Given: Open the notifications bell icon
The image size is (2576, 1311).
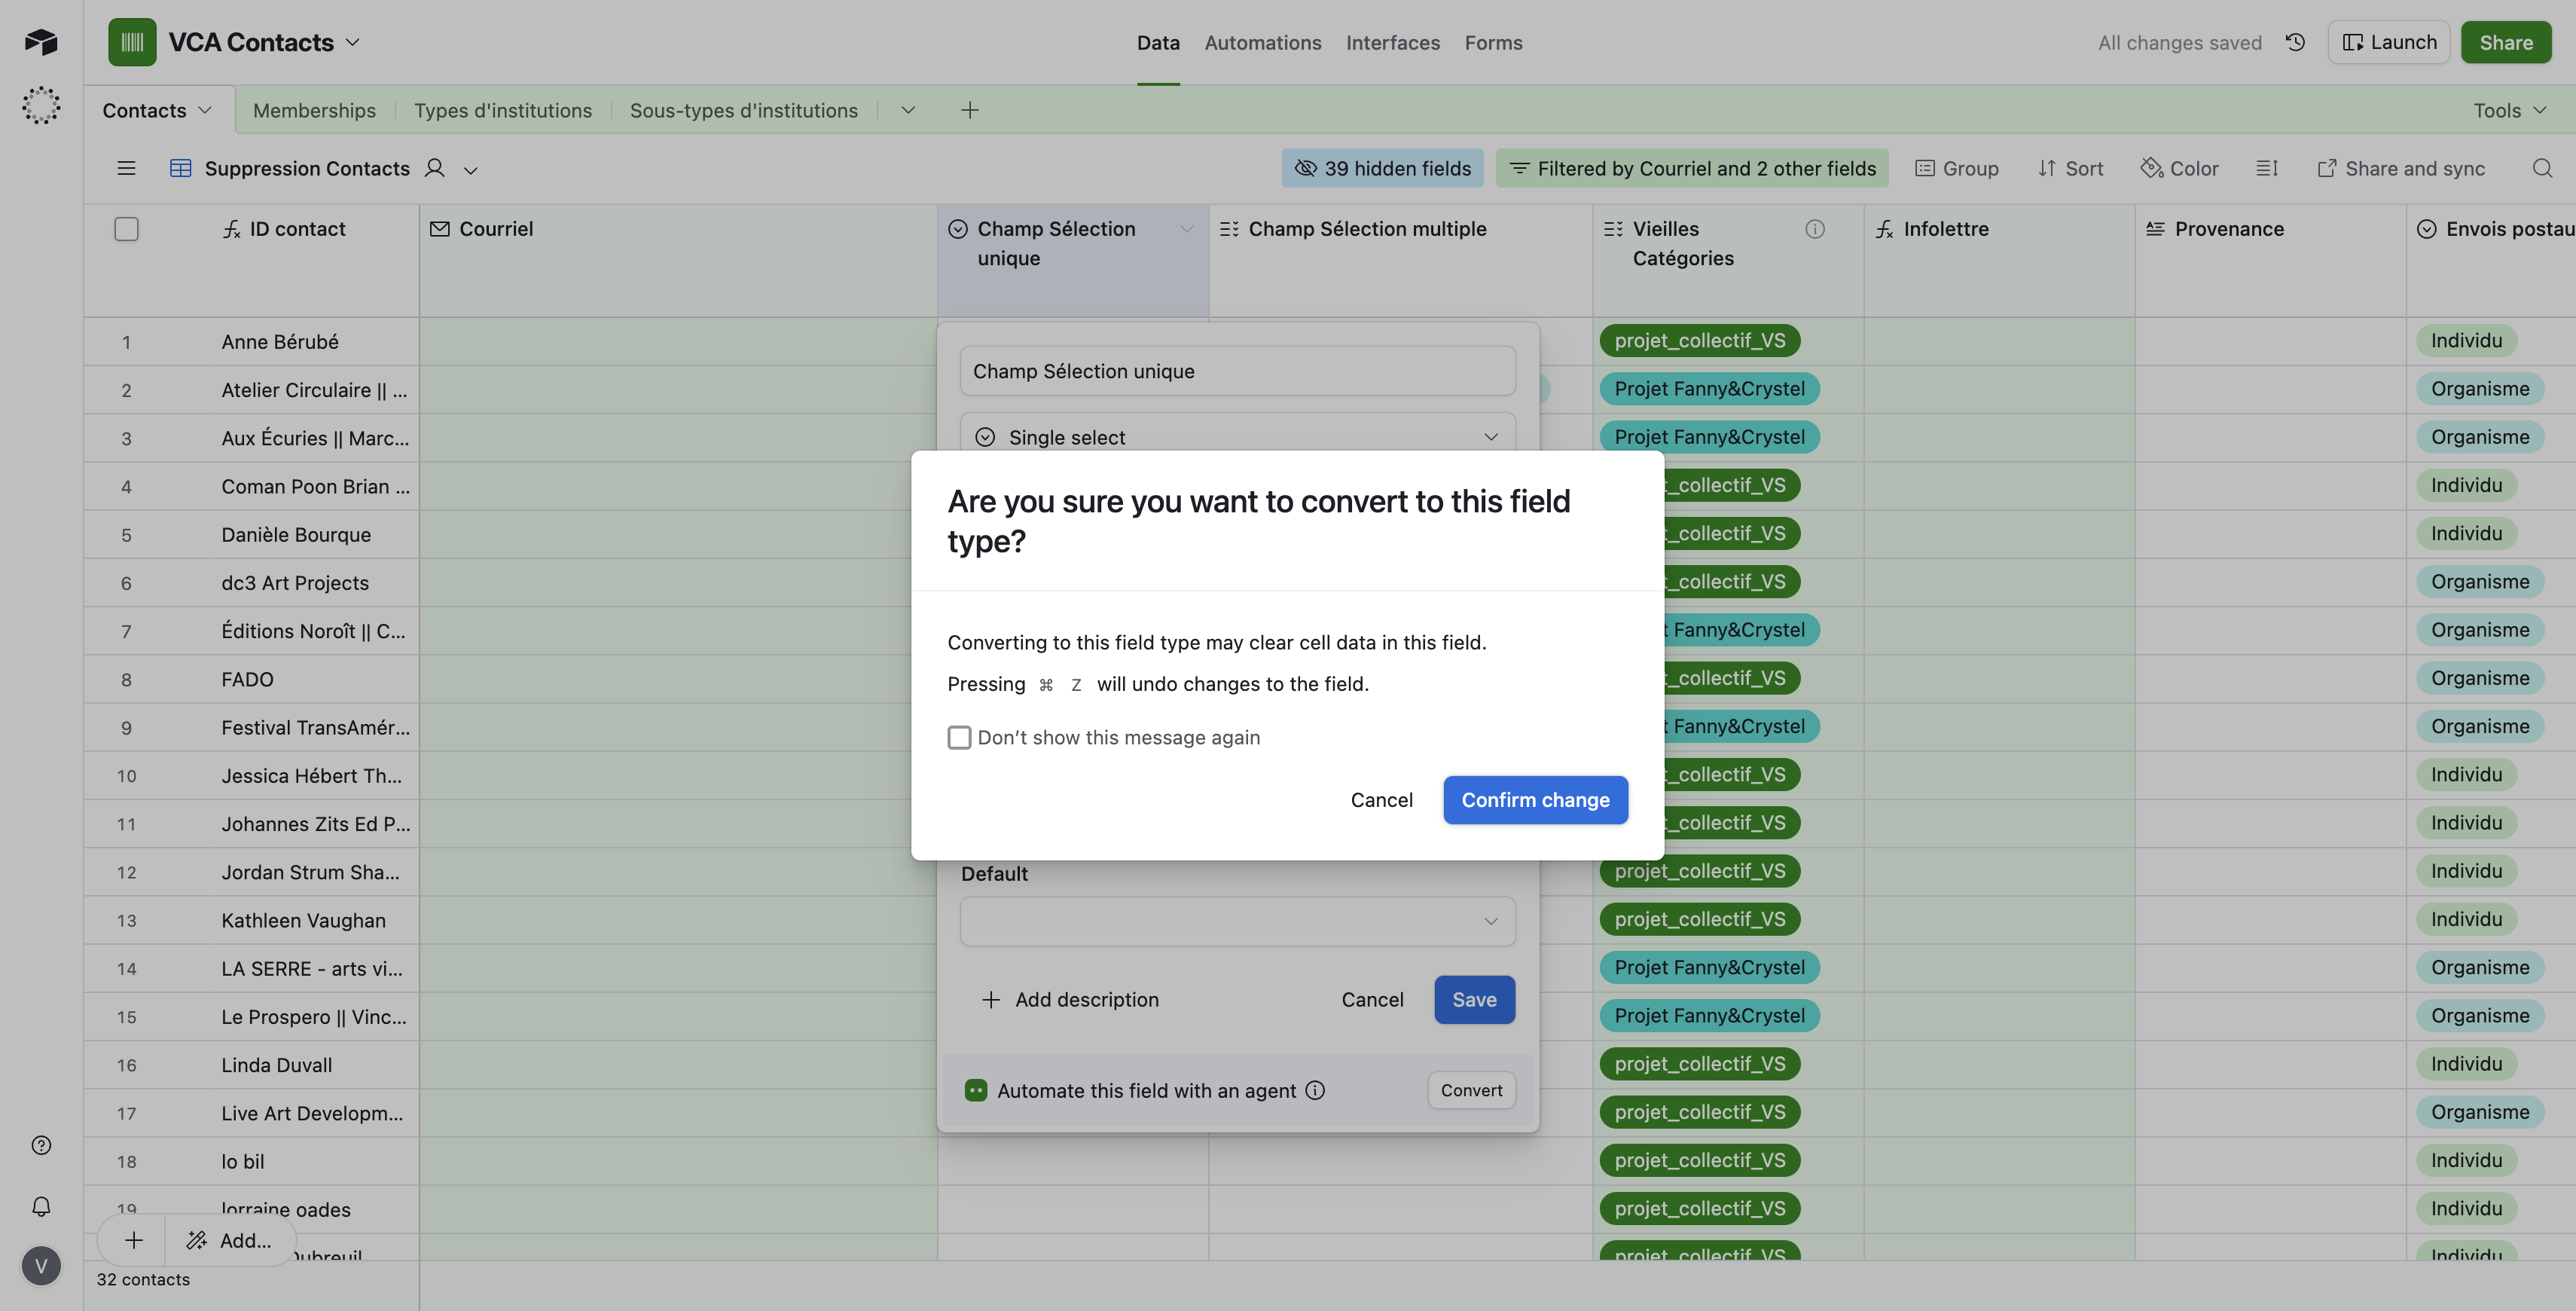Looking at the screenshot, I should [41, 1206].
